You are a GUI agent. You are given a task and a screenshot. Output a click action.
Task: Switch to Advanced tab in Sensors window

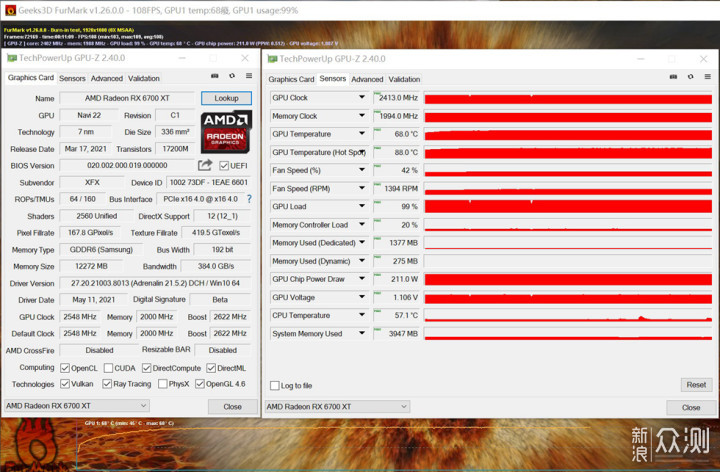367,79
